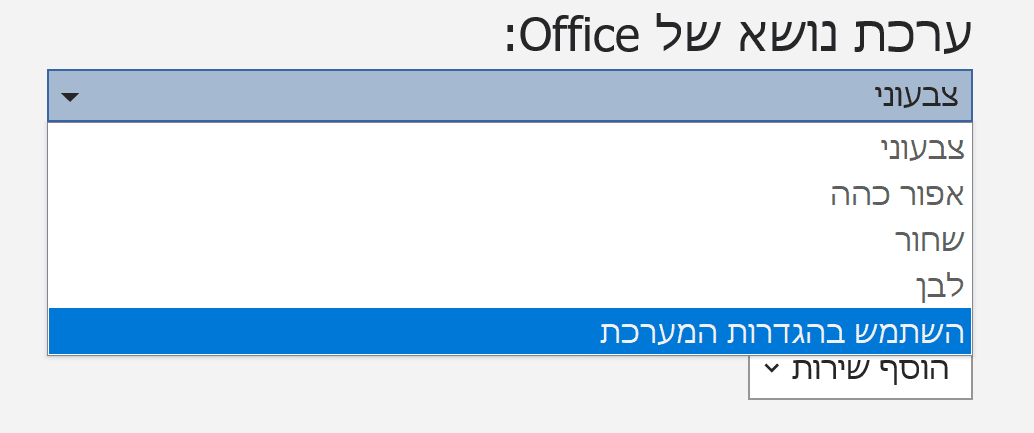Select the לבן theme option
The height and width of the screenshot is (433, 1034).
[939, 286]
